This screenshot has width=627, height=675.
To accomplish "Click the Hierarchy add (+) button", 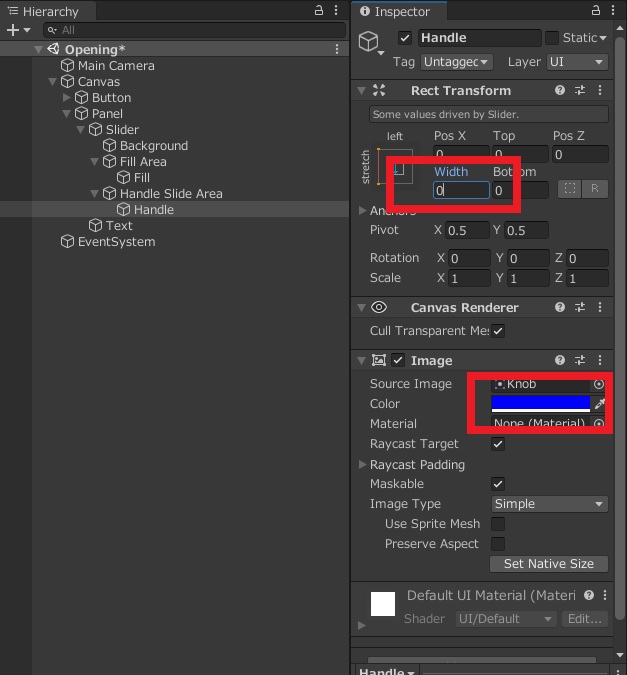I will pos(13,30).
